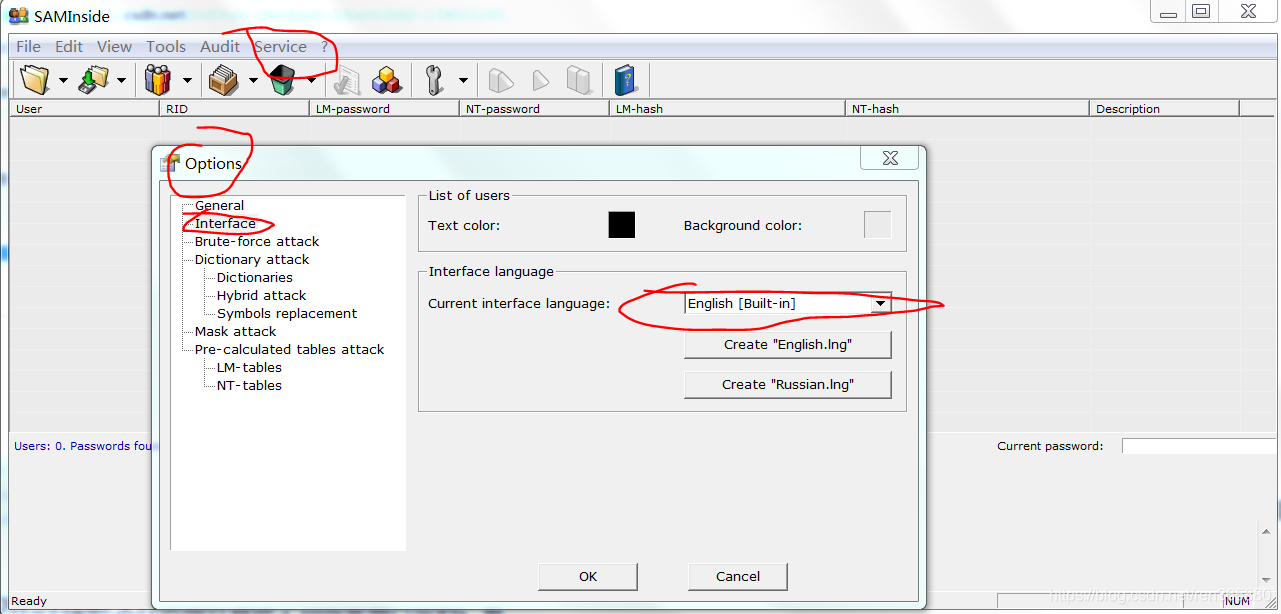Click the NT-password column header
Screen dimensions: 1281x614
pyautogui.click(x=535, y=109)
